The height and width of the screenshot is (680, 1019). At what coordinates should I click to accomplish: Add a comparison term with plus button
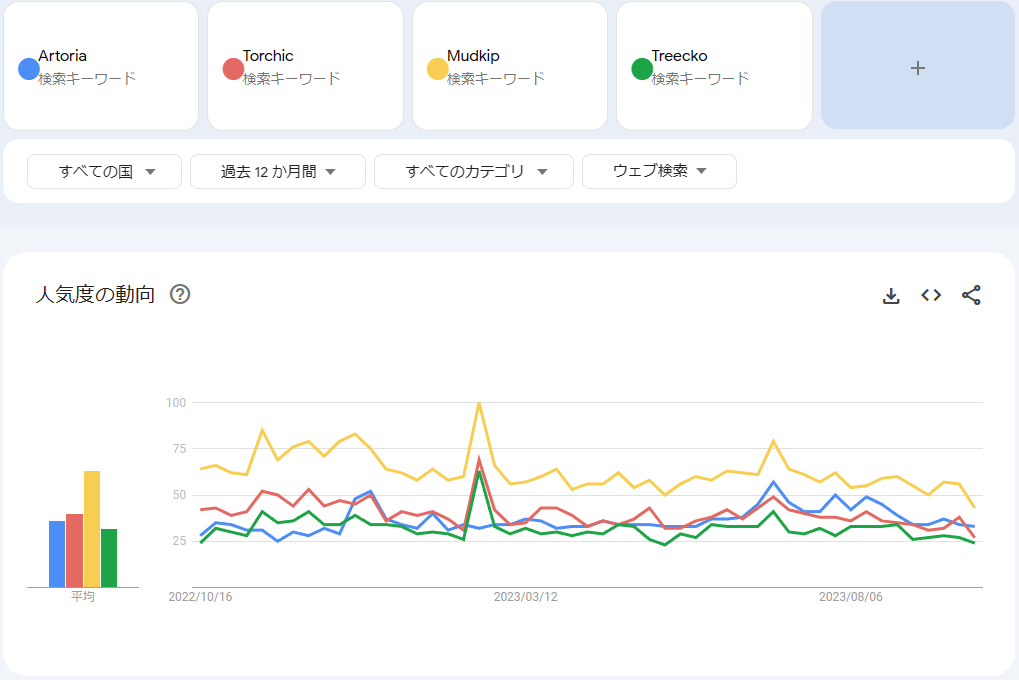[918, 67]
